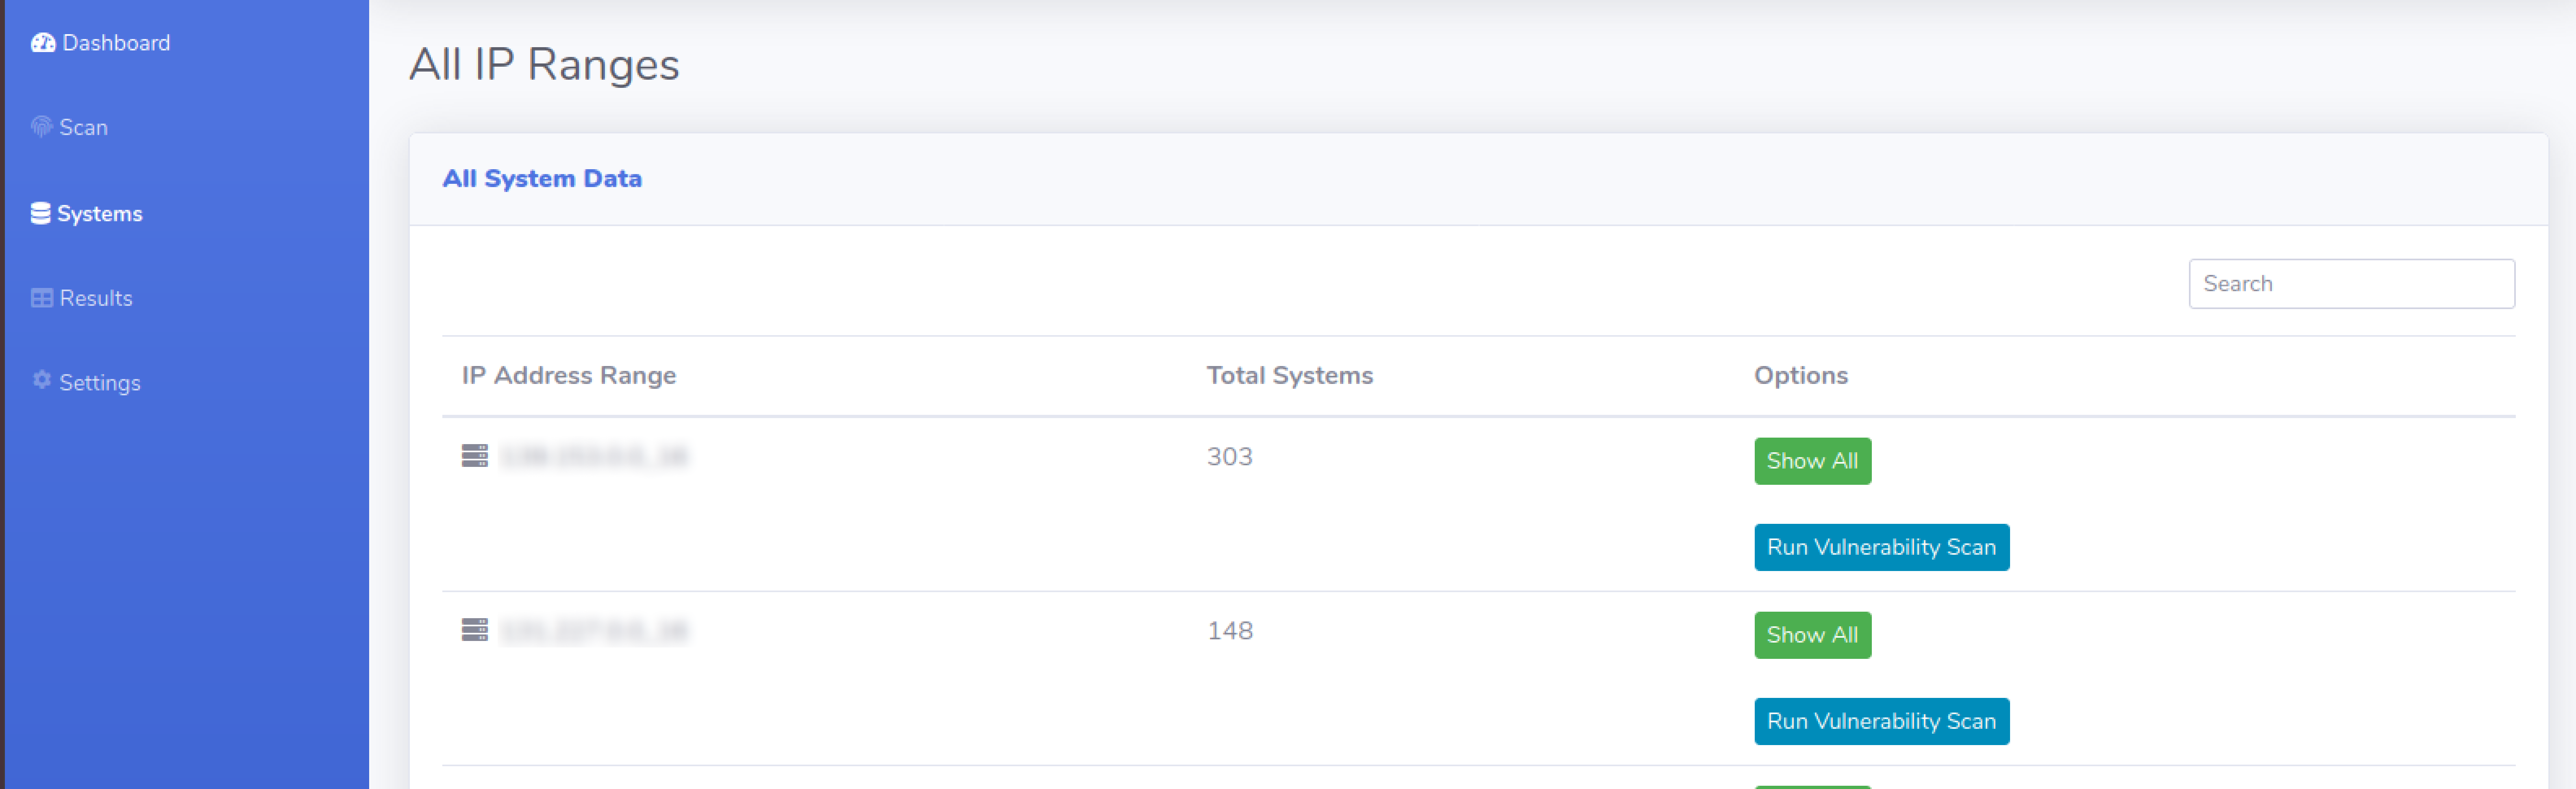Click the server icon in the 303 systems row
2576x789 pixels.
[474, 456]
